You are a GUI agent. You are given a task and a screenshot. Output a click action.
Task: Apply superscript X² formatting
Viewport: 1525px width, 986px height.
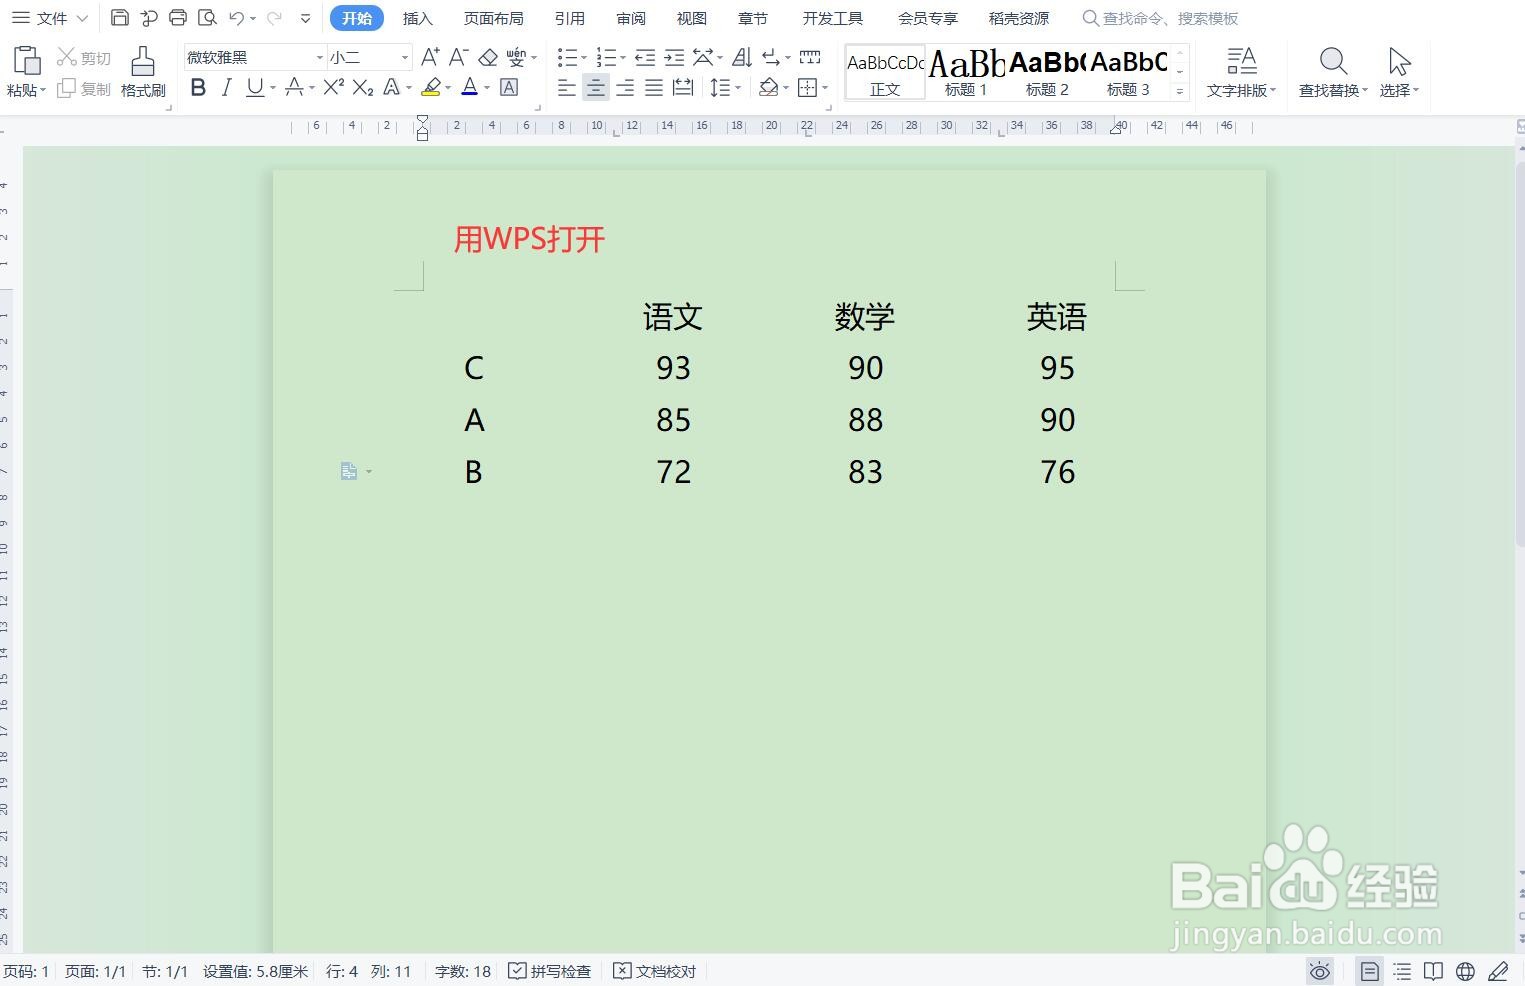click(334, 88)
